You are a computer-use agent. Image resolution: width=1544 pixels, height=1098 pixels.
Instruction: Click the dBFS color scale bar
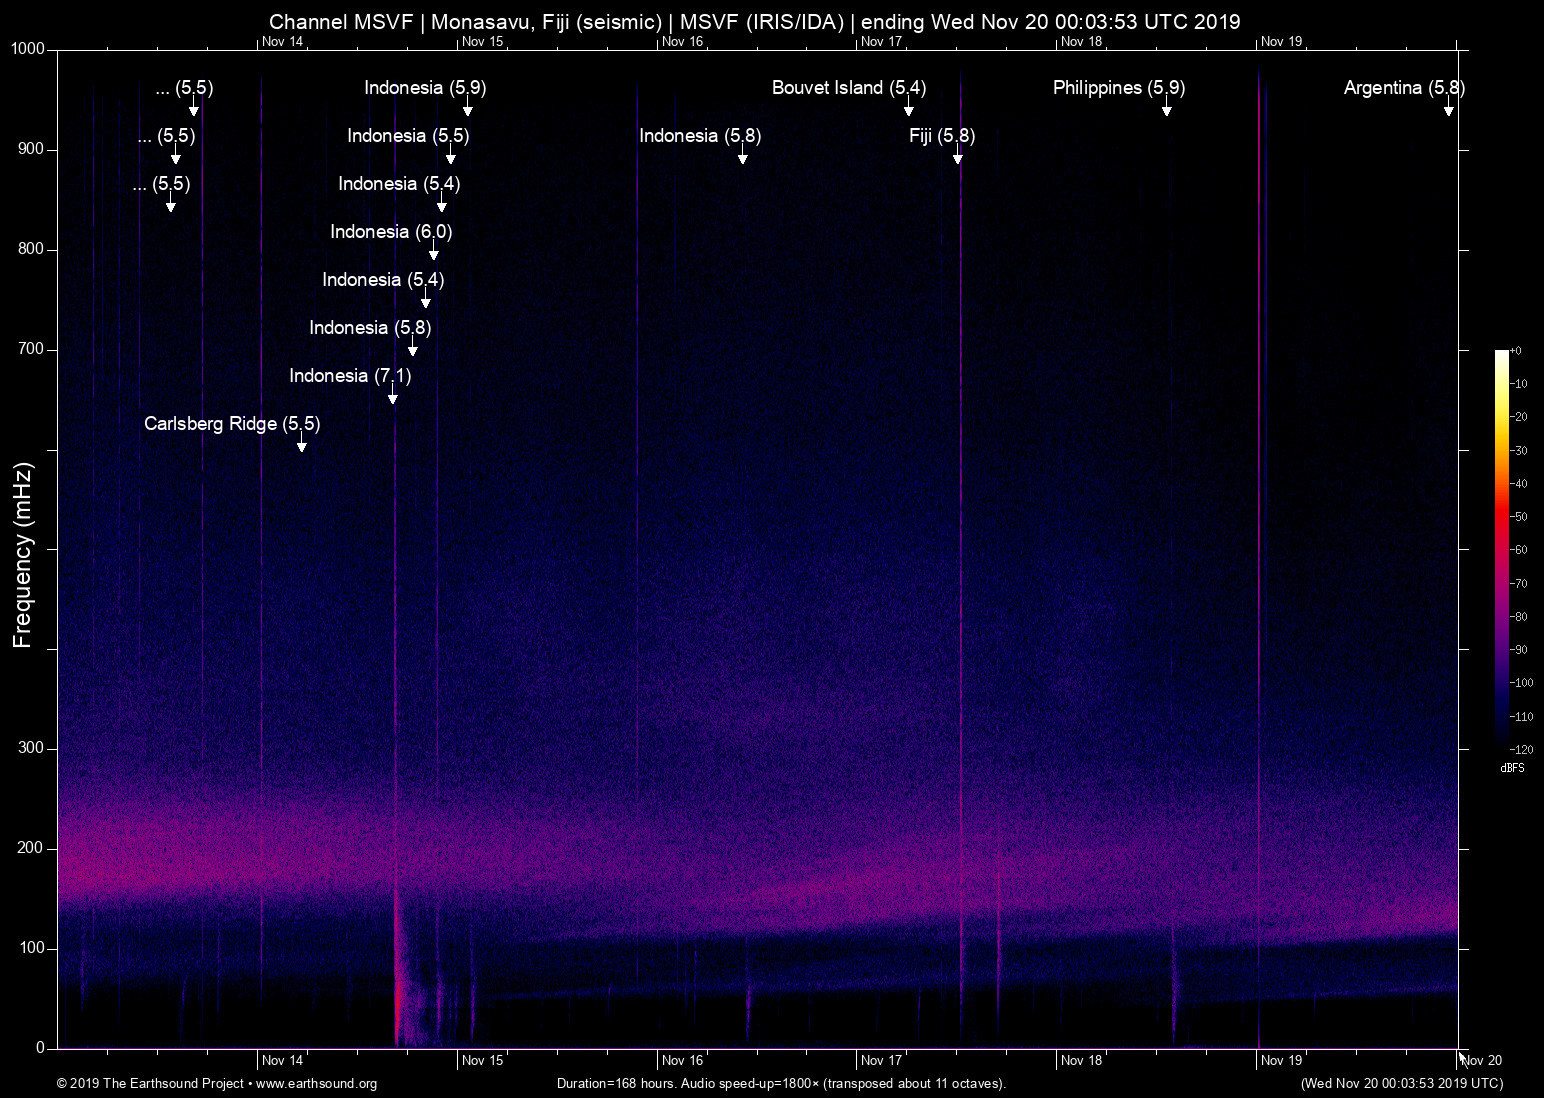(1502, 548)
